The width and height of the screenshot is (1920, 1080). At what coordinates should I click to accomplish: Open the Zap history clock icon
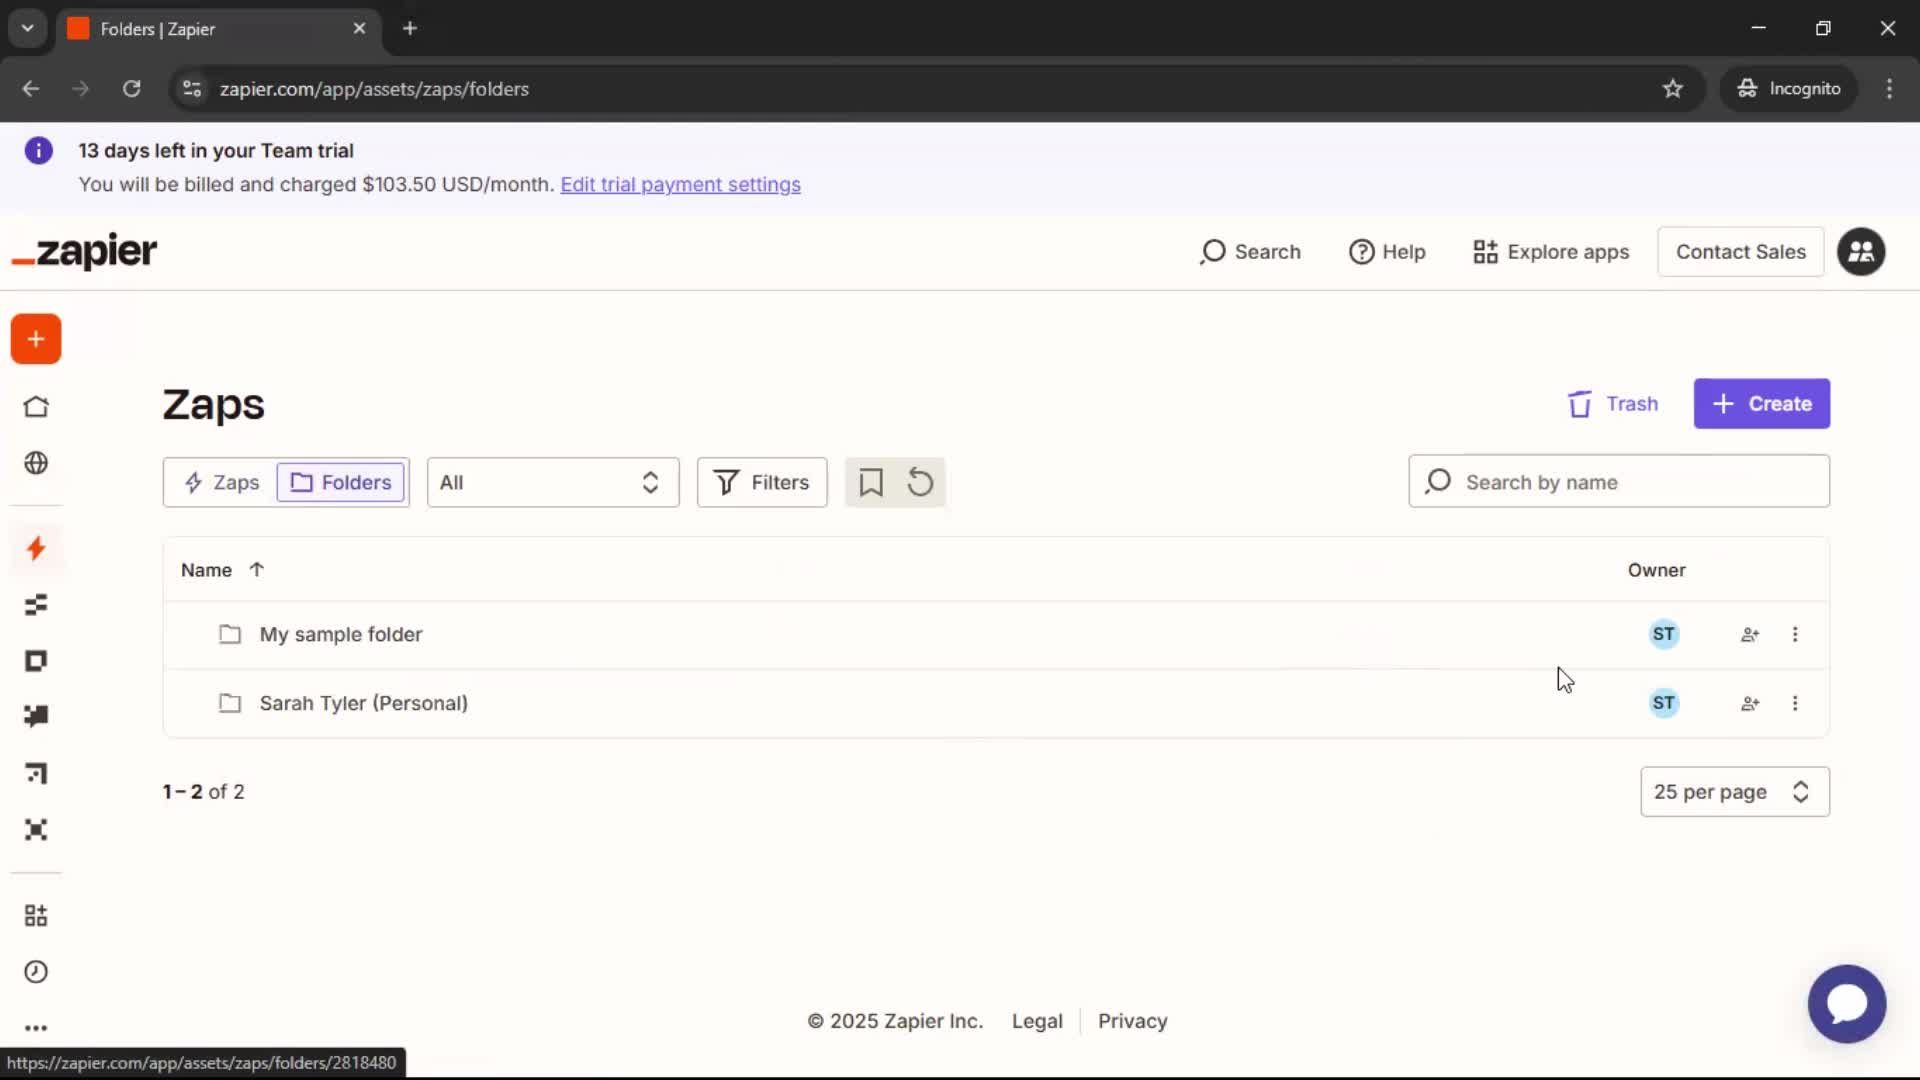[36, 972]
